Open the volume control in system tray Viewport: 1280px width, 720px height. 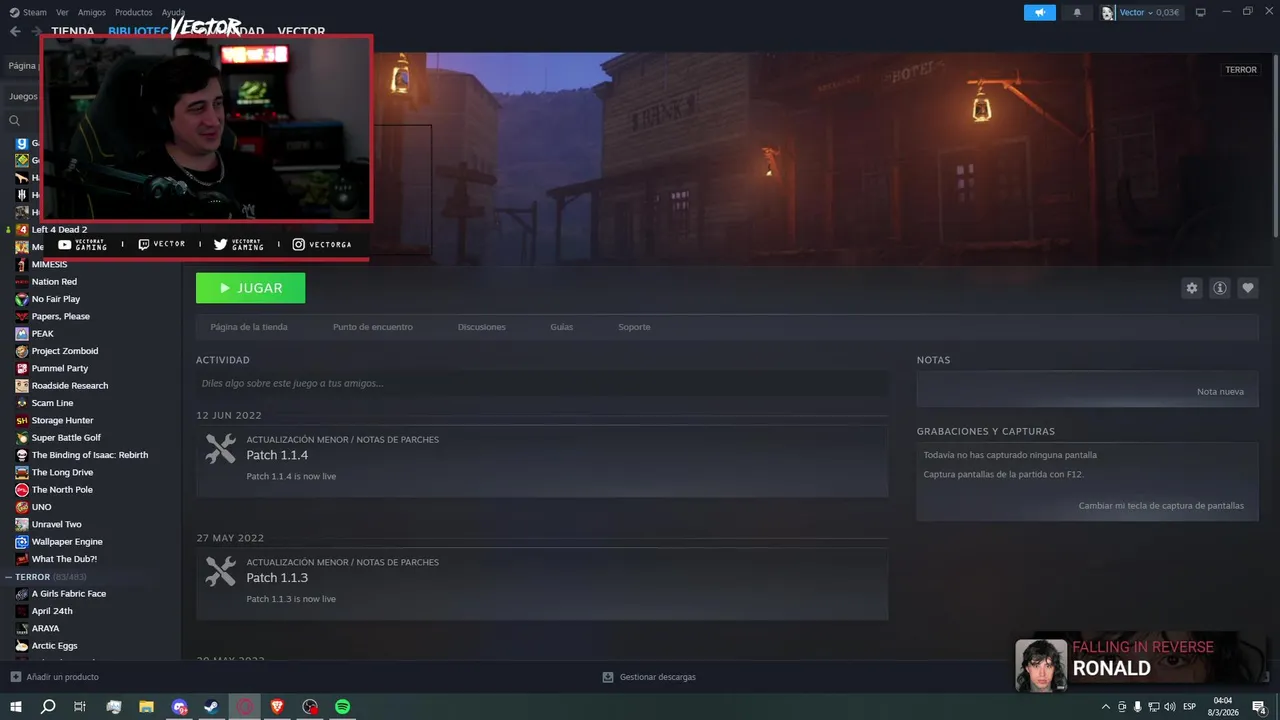(x=1169, y=707)
